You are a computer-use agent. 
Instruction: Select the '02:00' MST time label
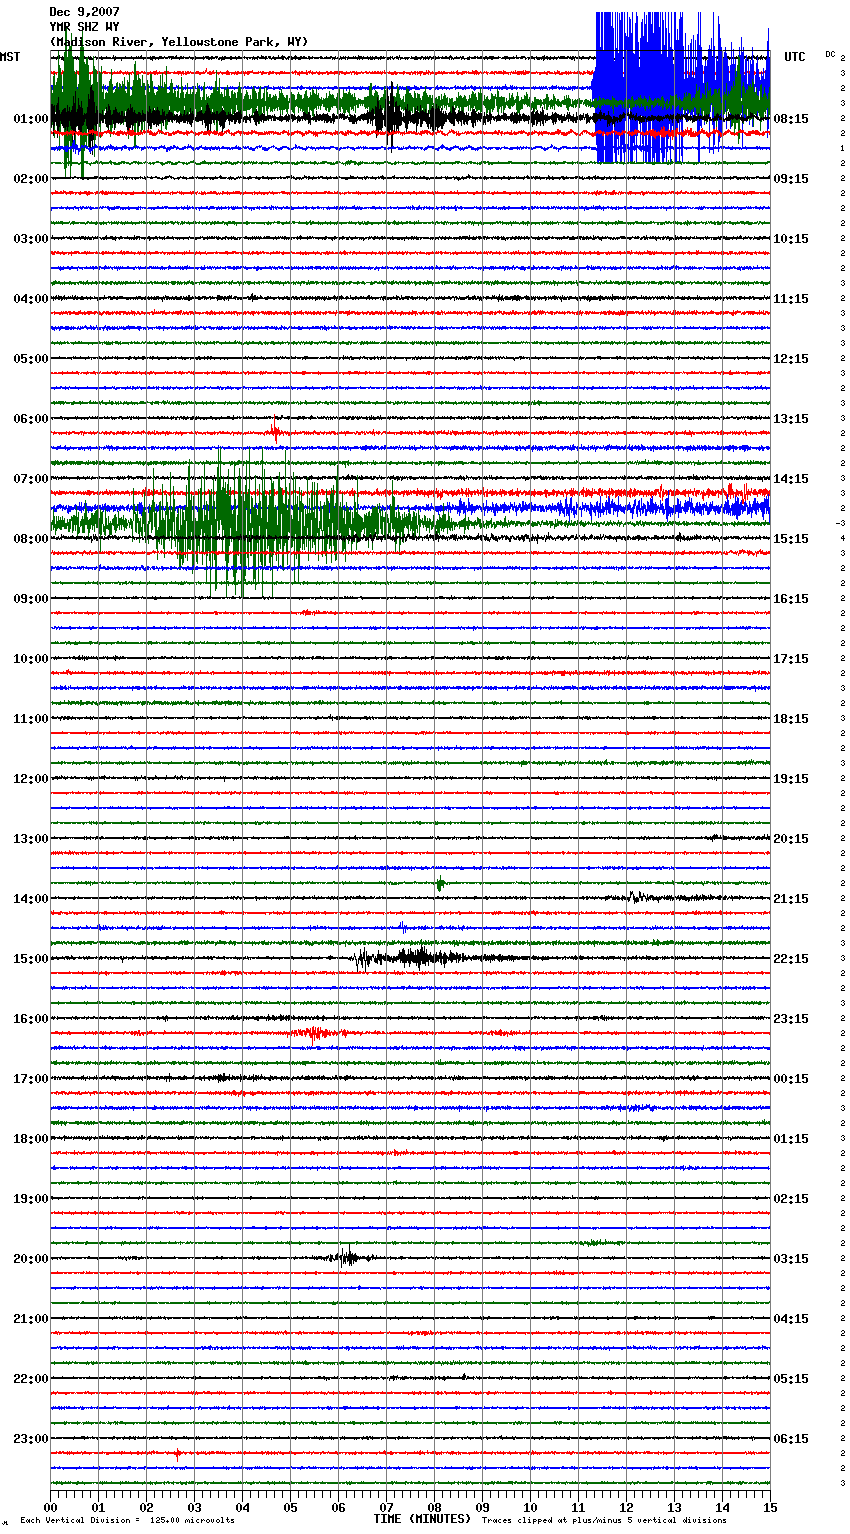click(31, 179)
